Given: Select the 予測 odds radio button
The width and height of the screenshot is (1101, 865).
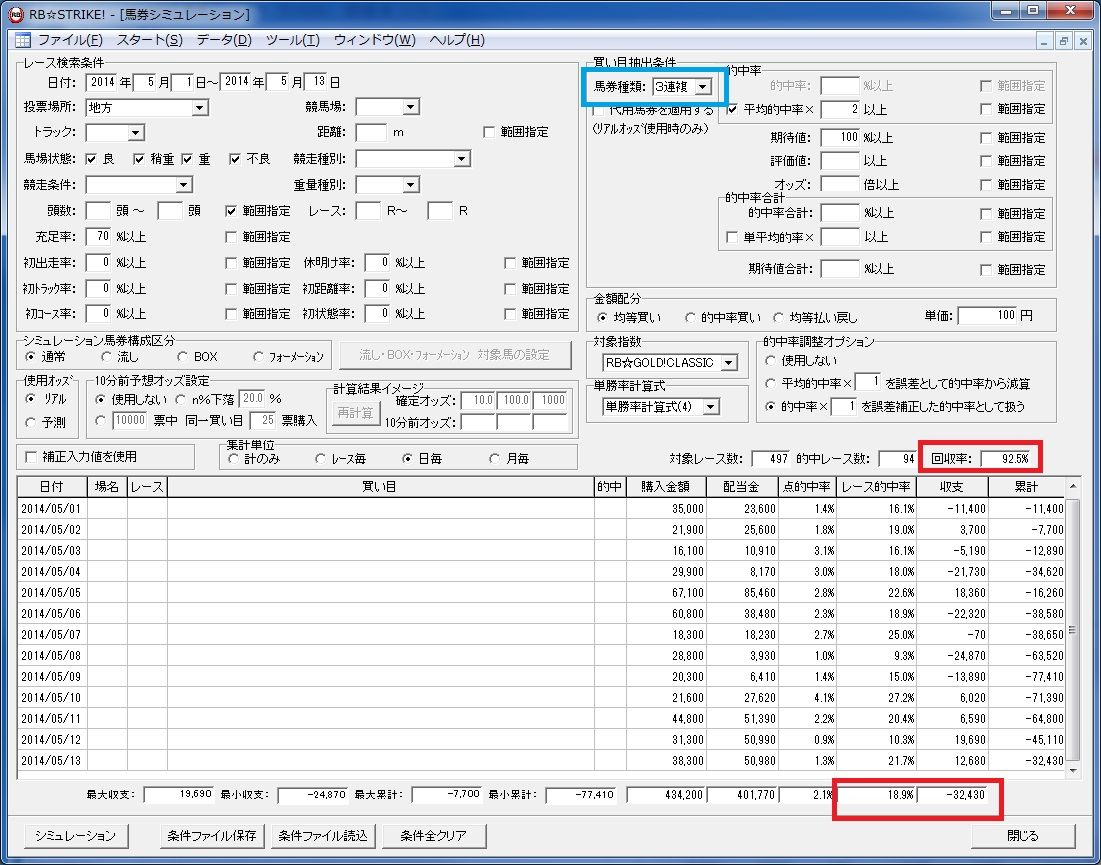Looking at the screenshot, I should click(30, 423).
